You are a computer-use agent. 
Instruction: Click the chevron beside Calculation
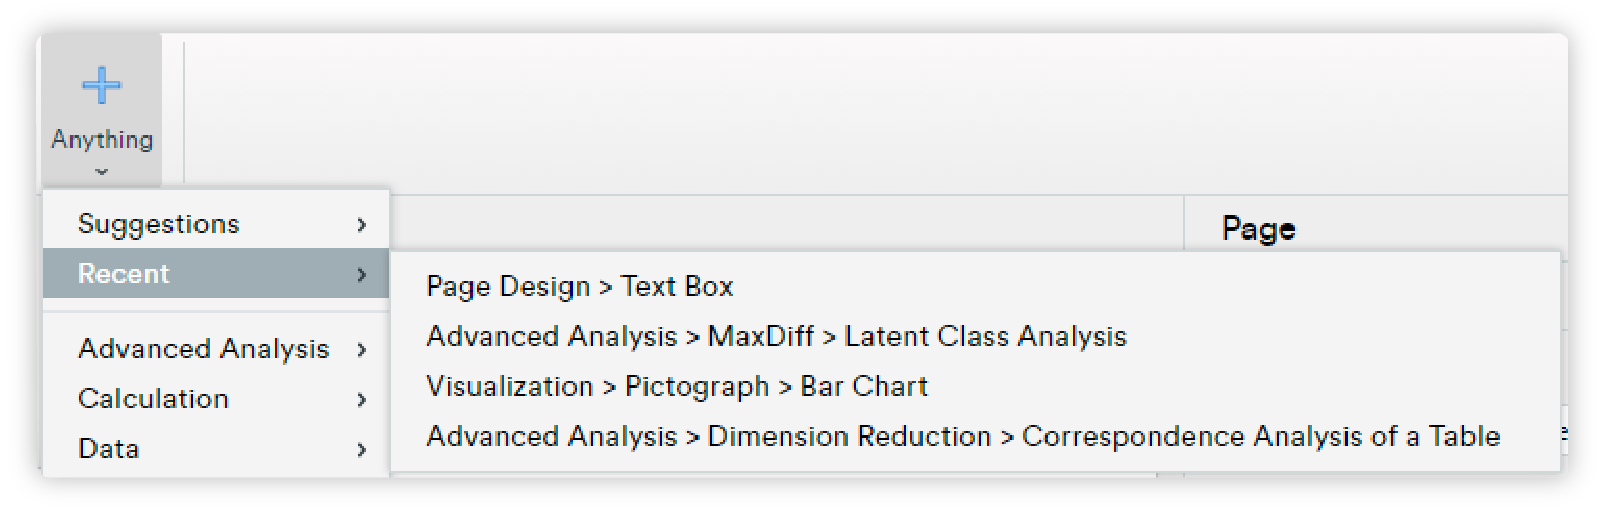pos(362,399)
